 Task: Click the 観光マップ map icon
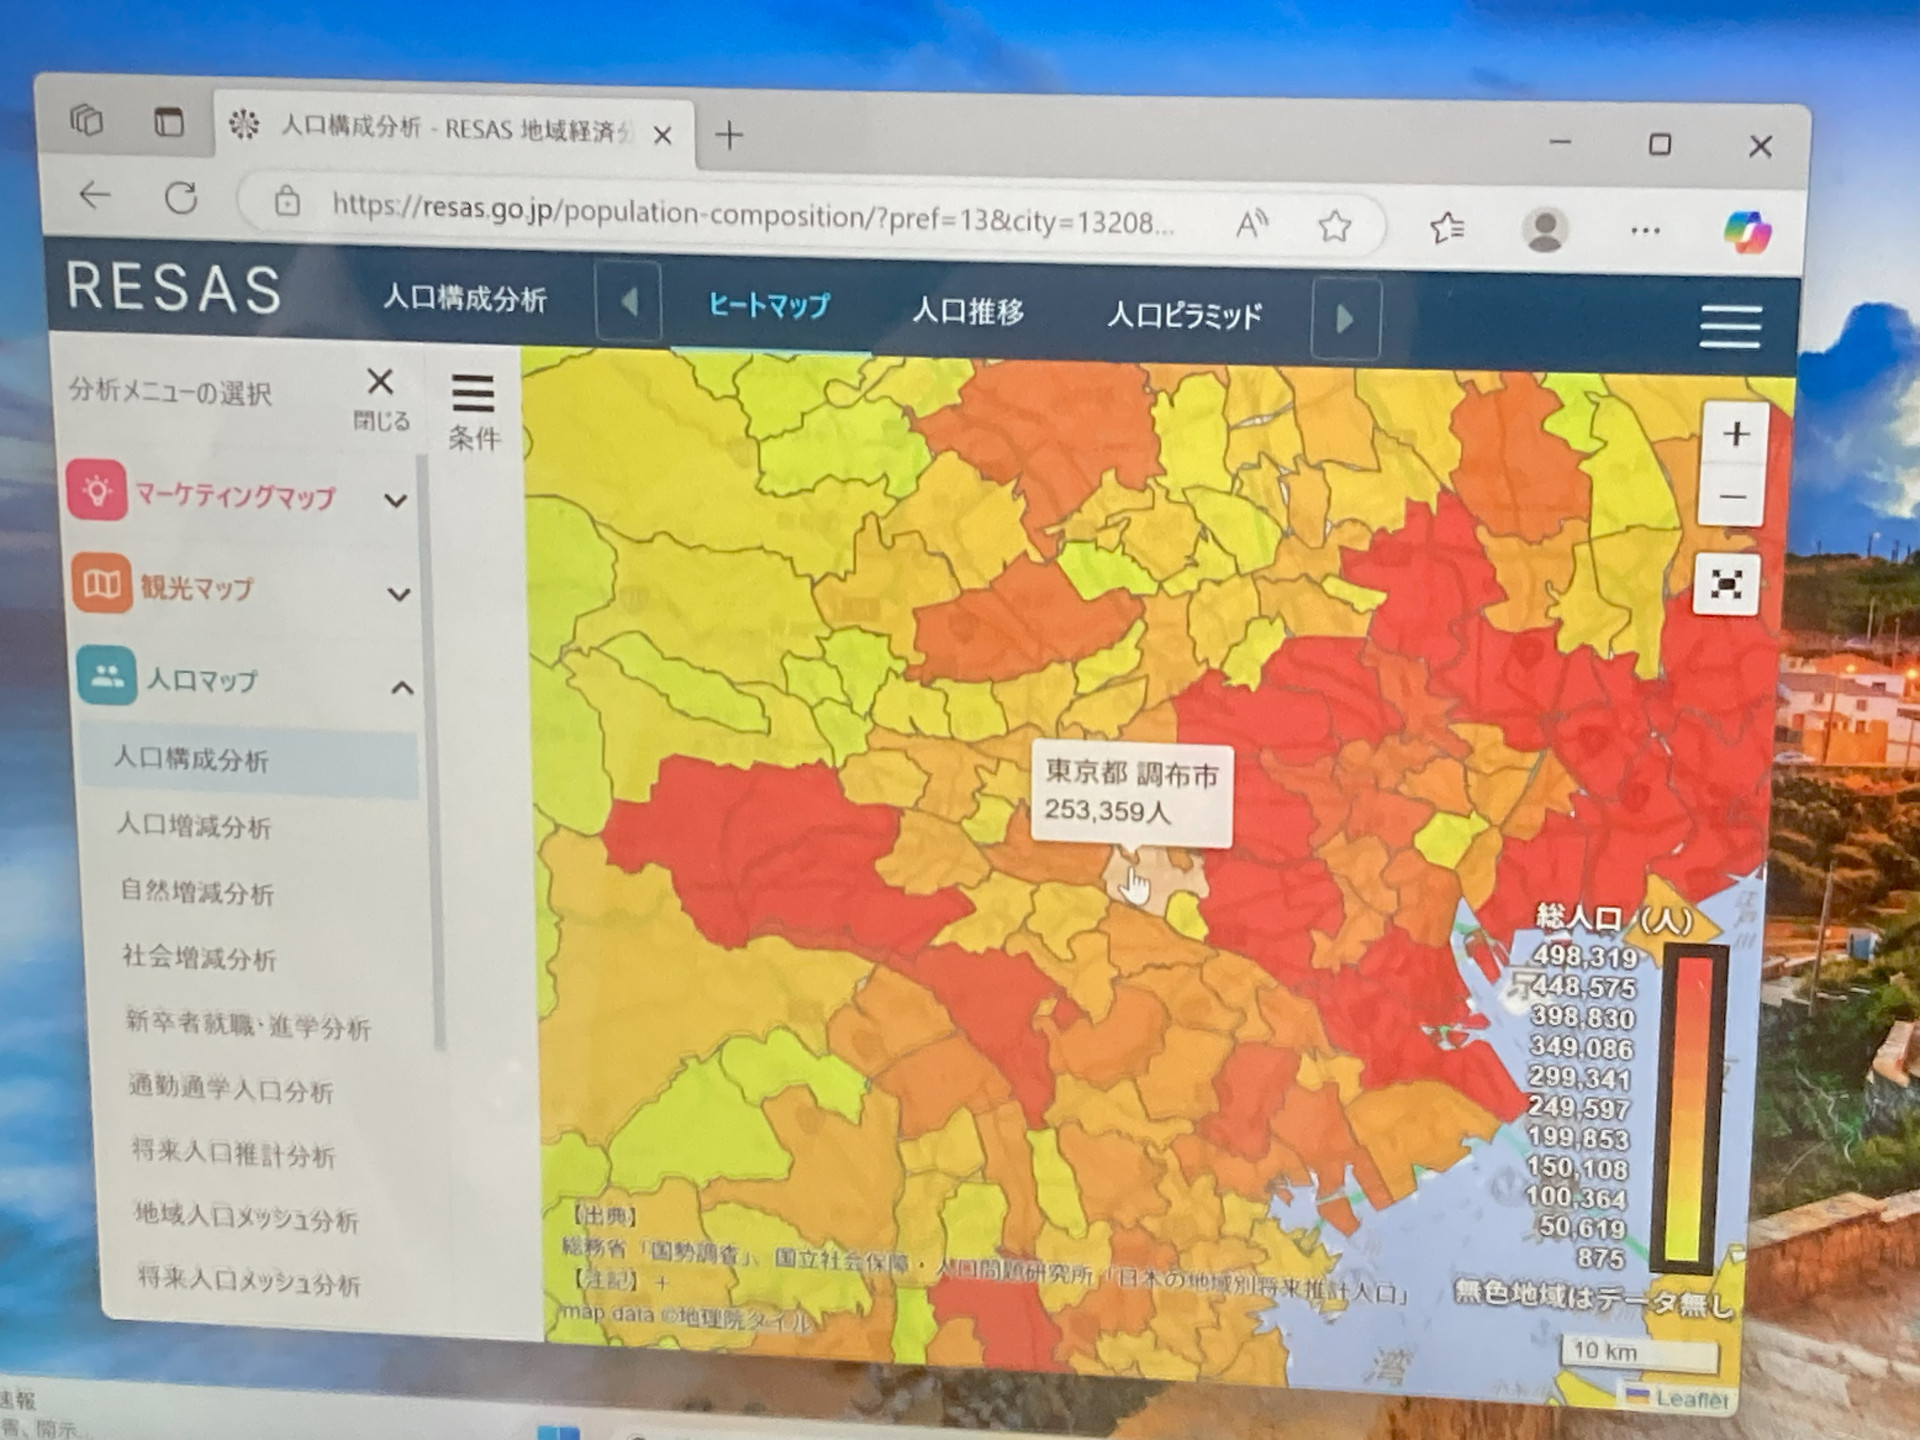point(101,583)
